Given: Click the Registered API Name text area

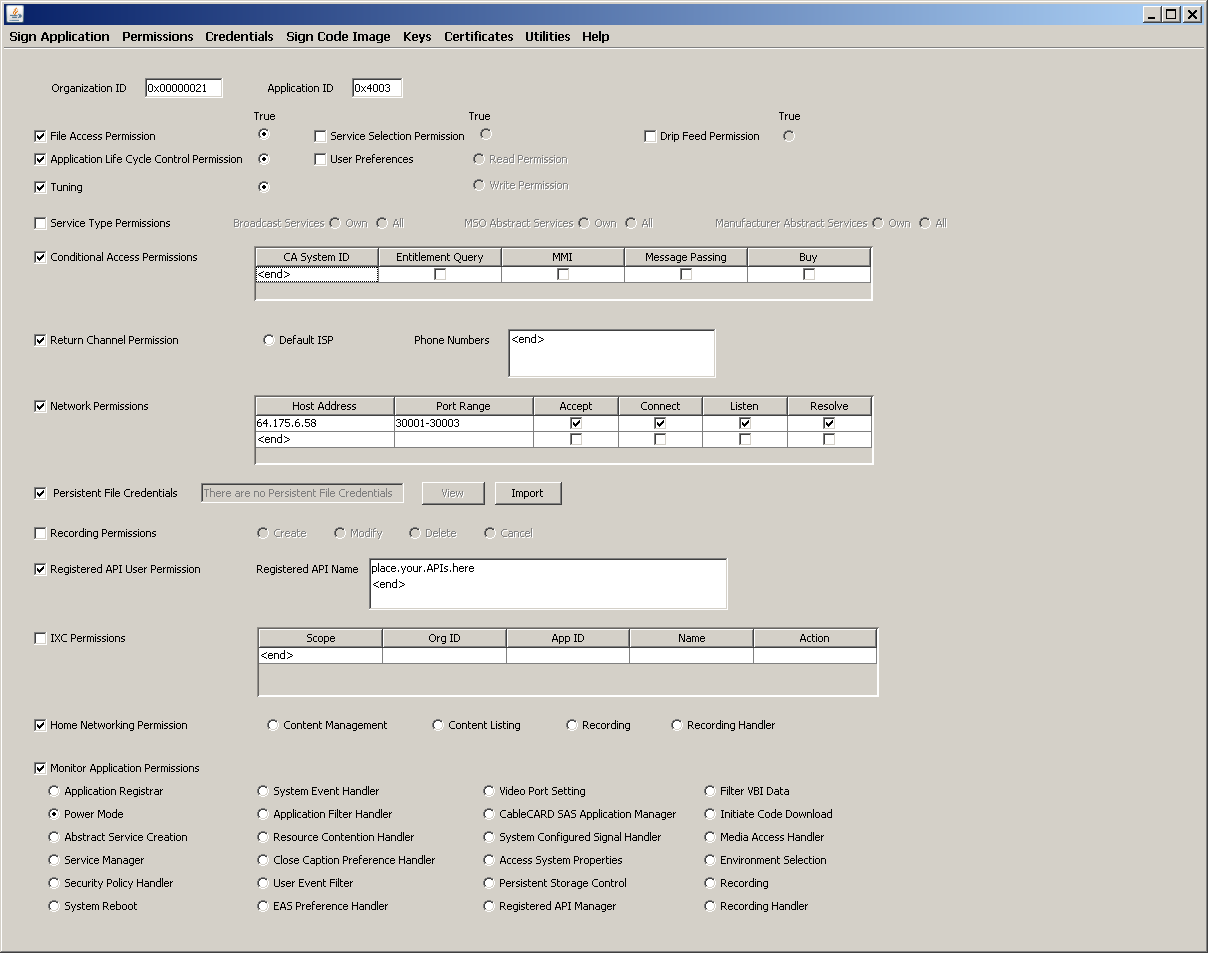Looking at the screenshot, I should pyautogui.click(x=548, y=584).
